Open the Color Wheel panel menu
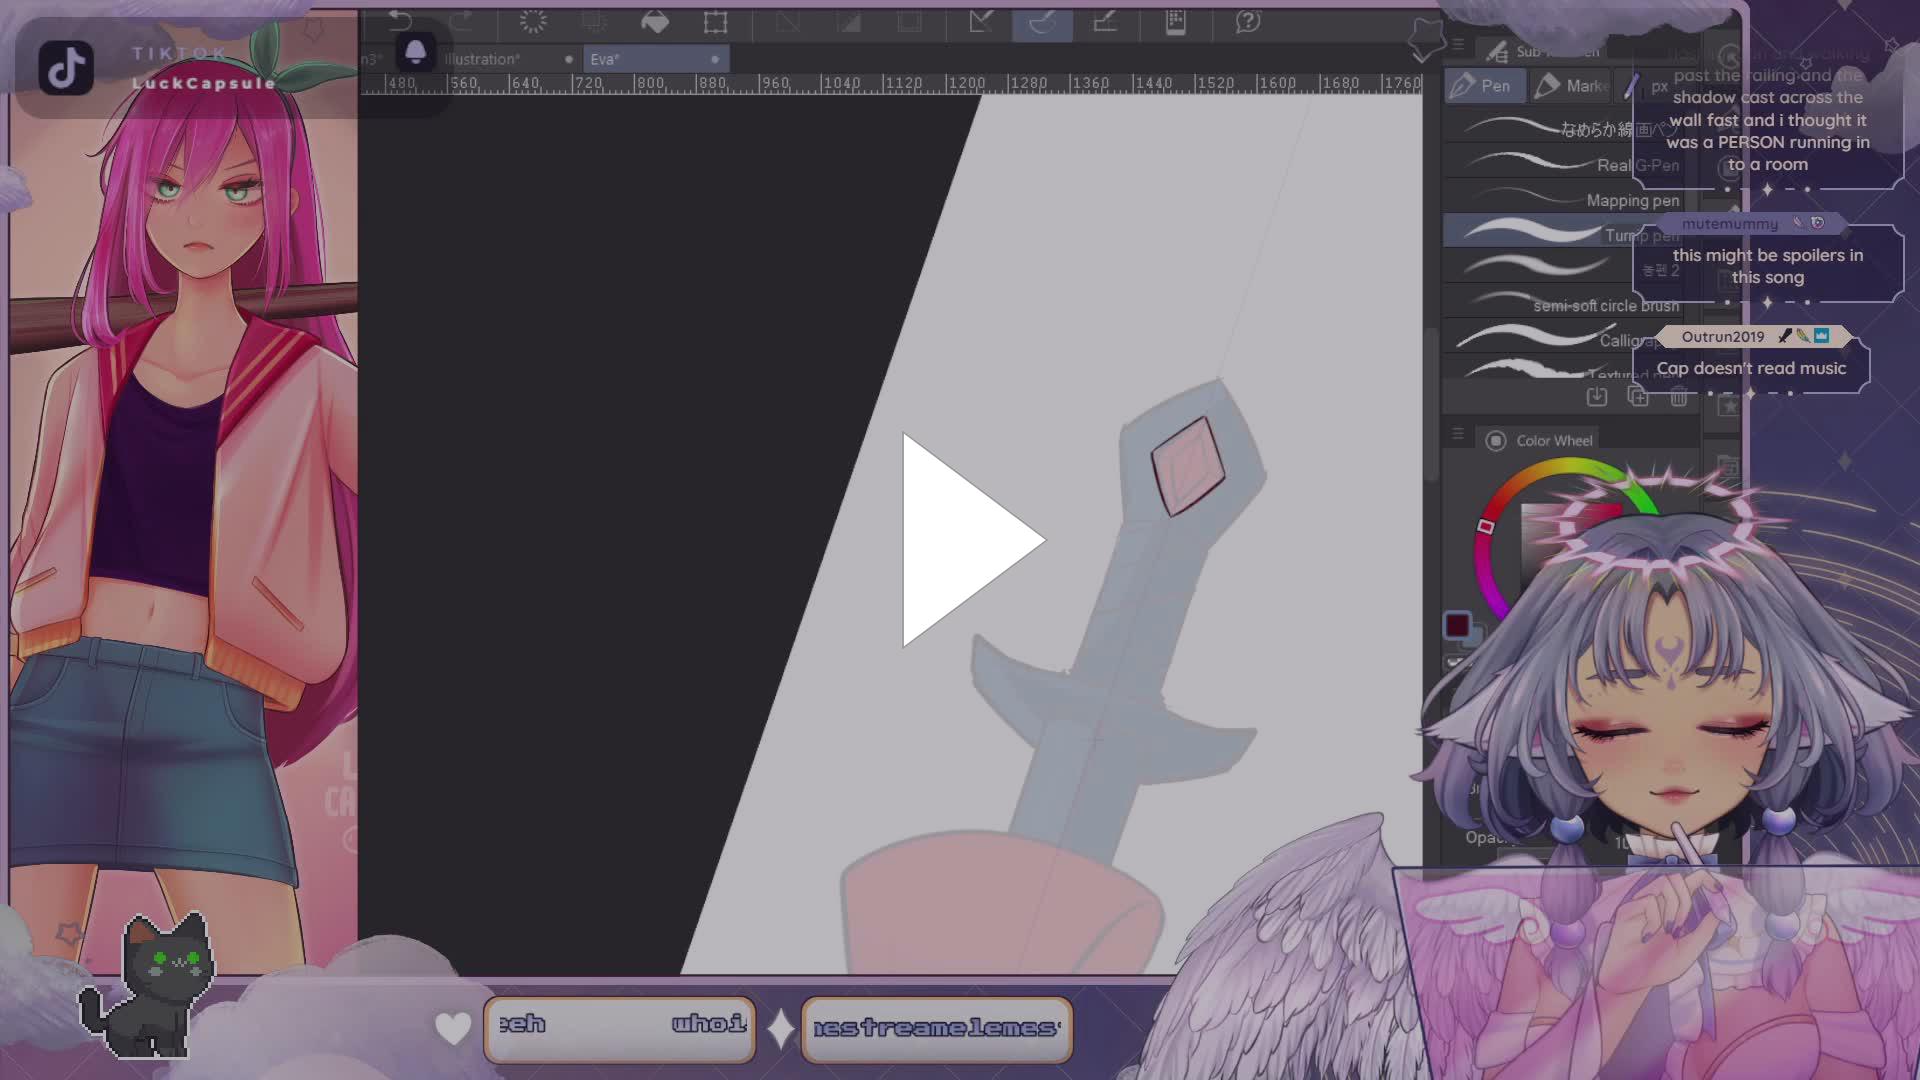 (1457, 433)
